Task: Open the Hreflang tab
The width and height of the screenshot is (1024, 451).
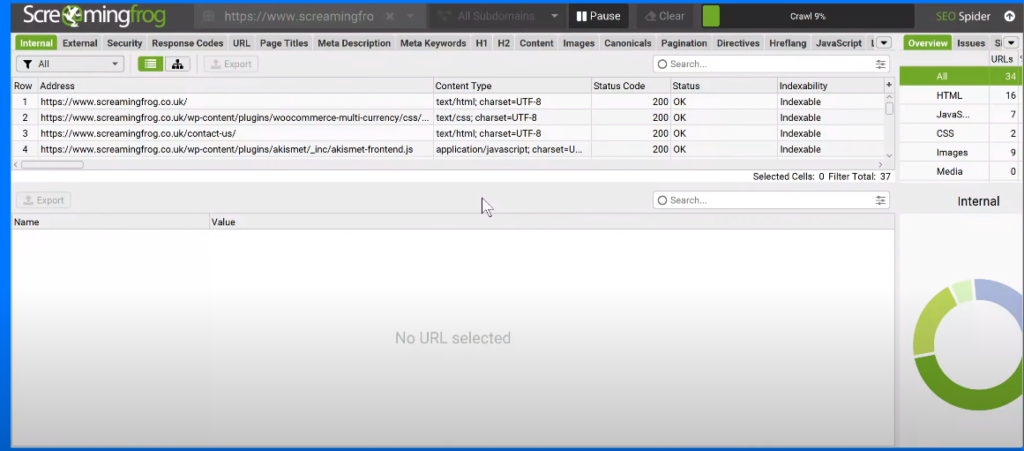Action: (x=788, y=43)
